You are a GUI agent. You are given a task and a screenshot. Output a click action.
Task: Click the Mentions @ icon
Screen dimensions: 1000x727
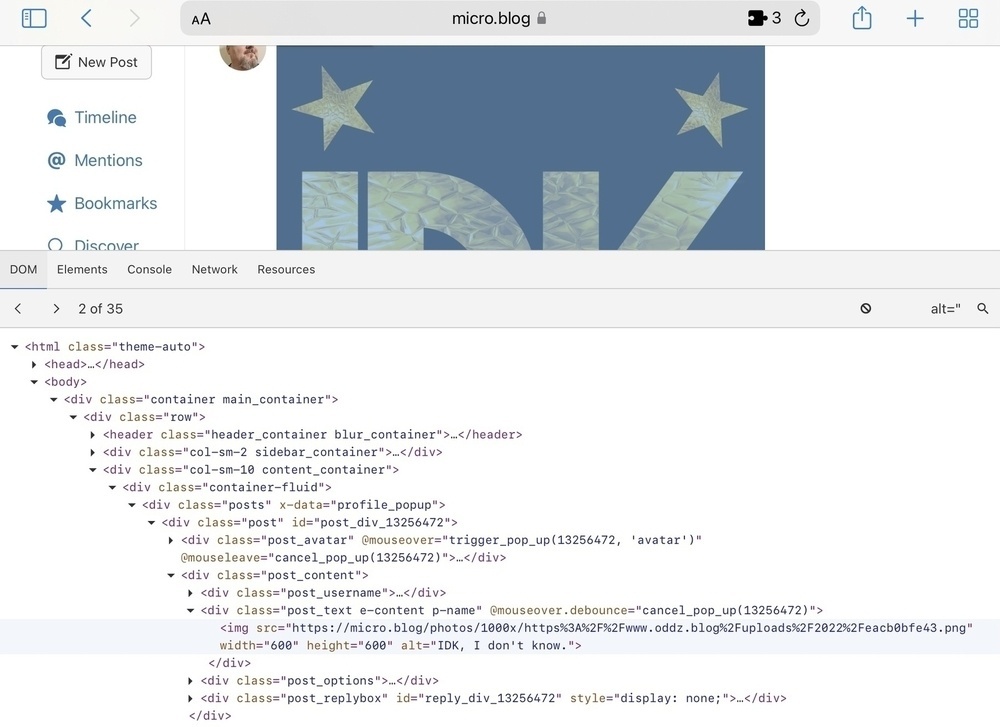(56, 160)
